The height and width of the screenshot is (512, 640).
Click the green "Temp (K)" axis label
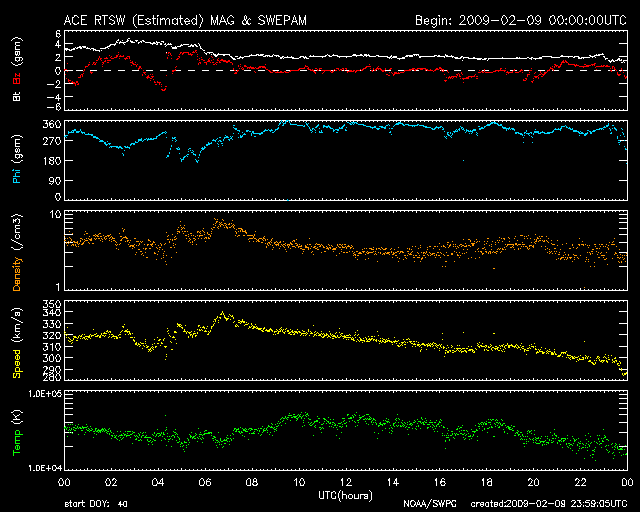click(x=17, y=432)
